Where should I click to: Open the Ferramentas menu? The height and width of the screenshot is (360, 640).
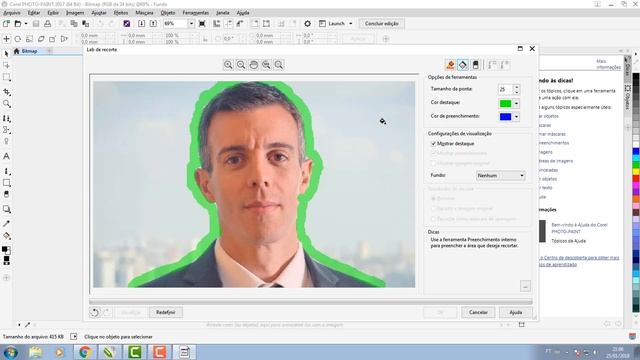click(x=196, y=13)
